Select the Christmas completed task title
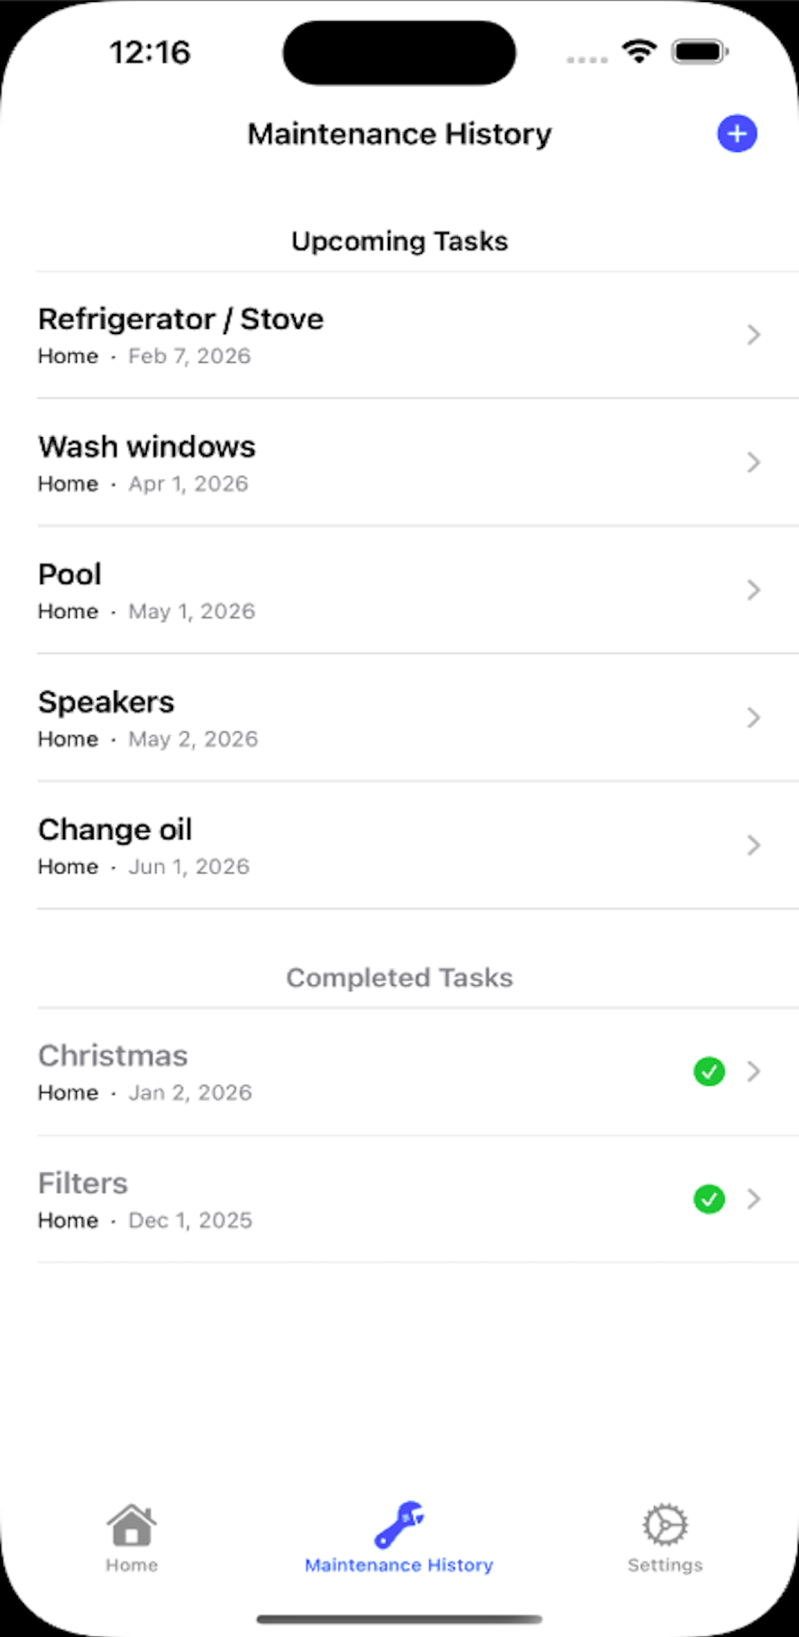The image size is (799, 1637). pyautogui.click(x=113, y=1056)
